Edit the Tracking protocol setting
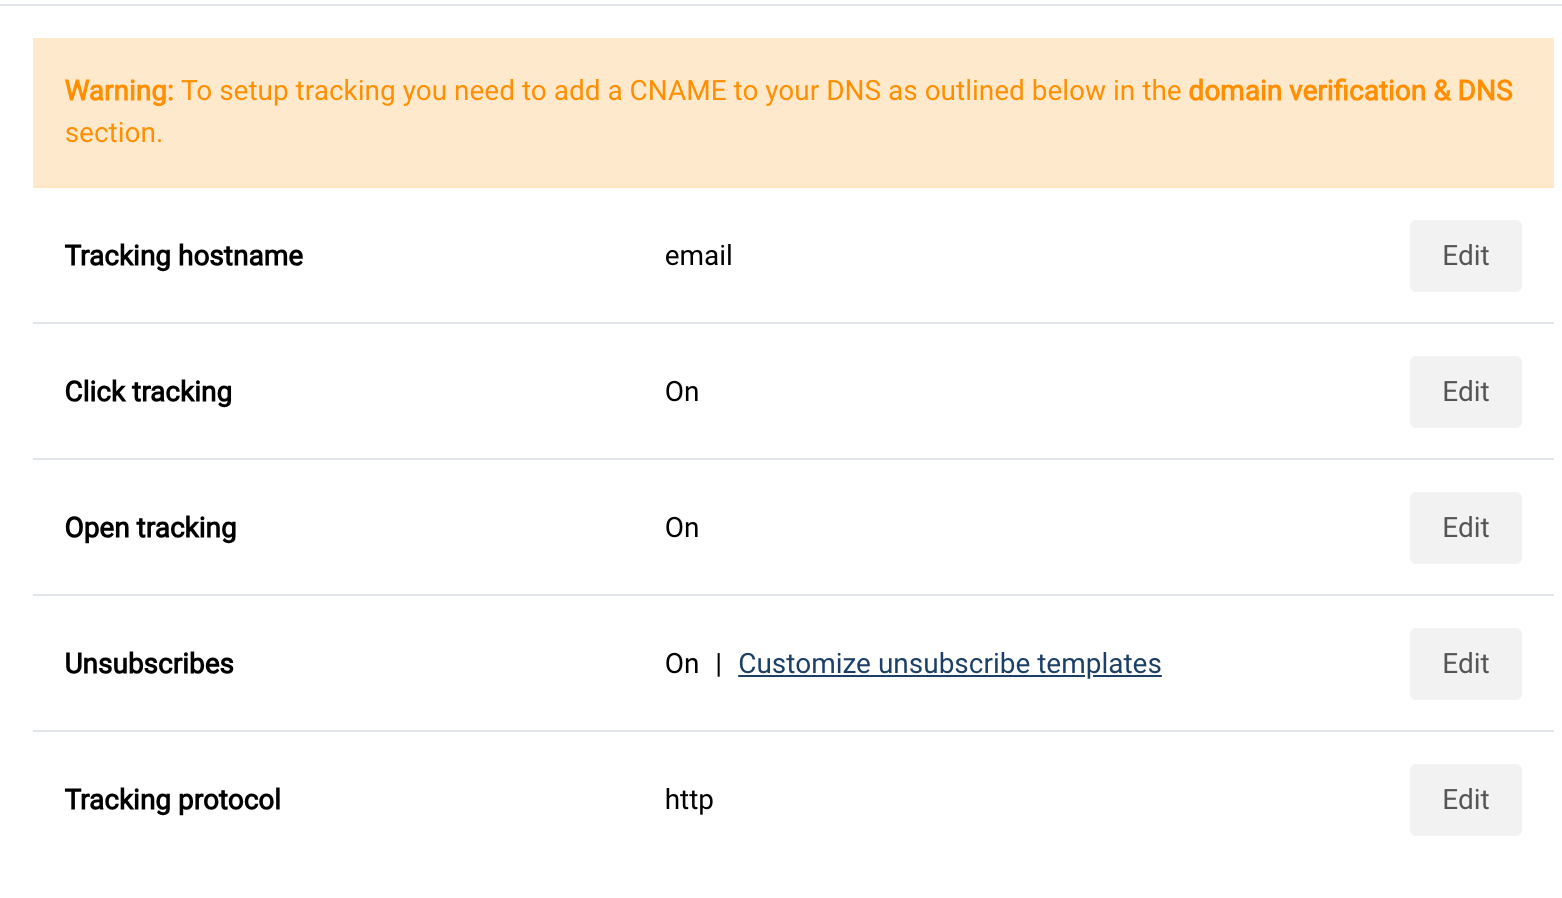 pyautogui.click(x=1465, y=800)
